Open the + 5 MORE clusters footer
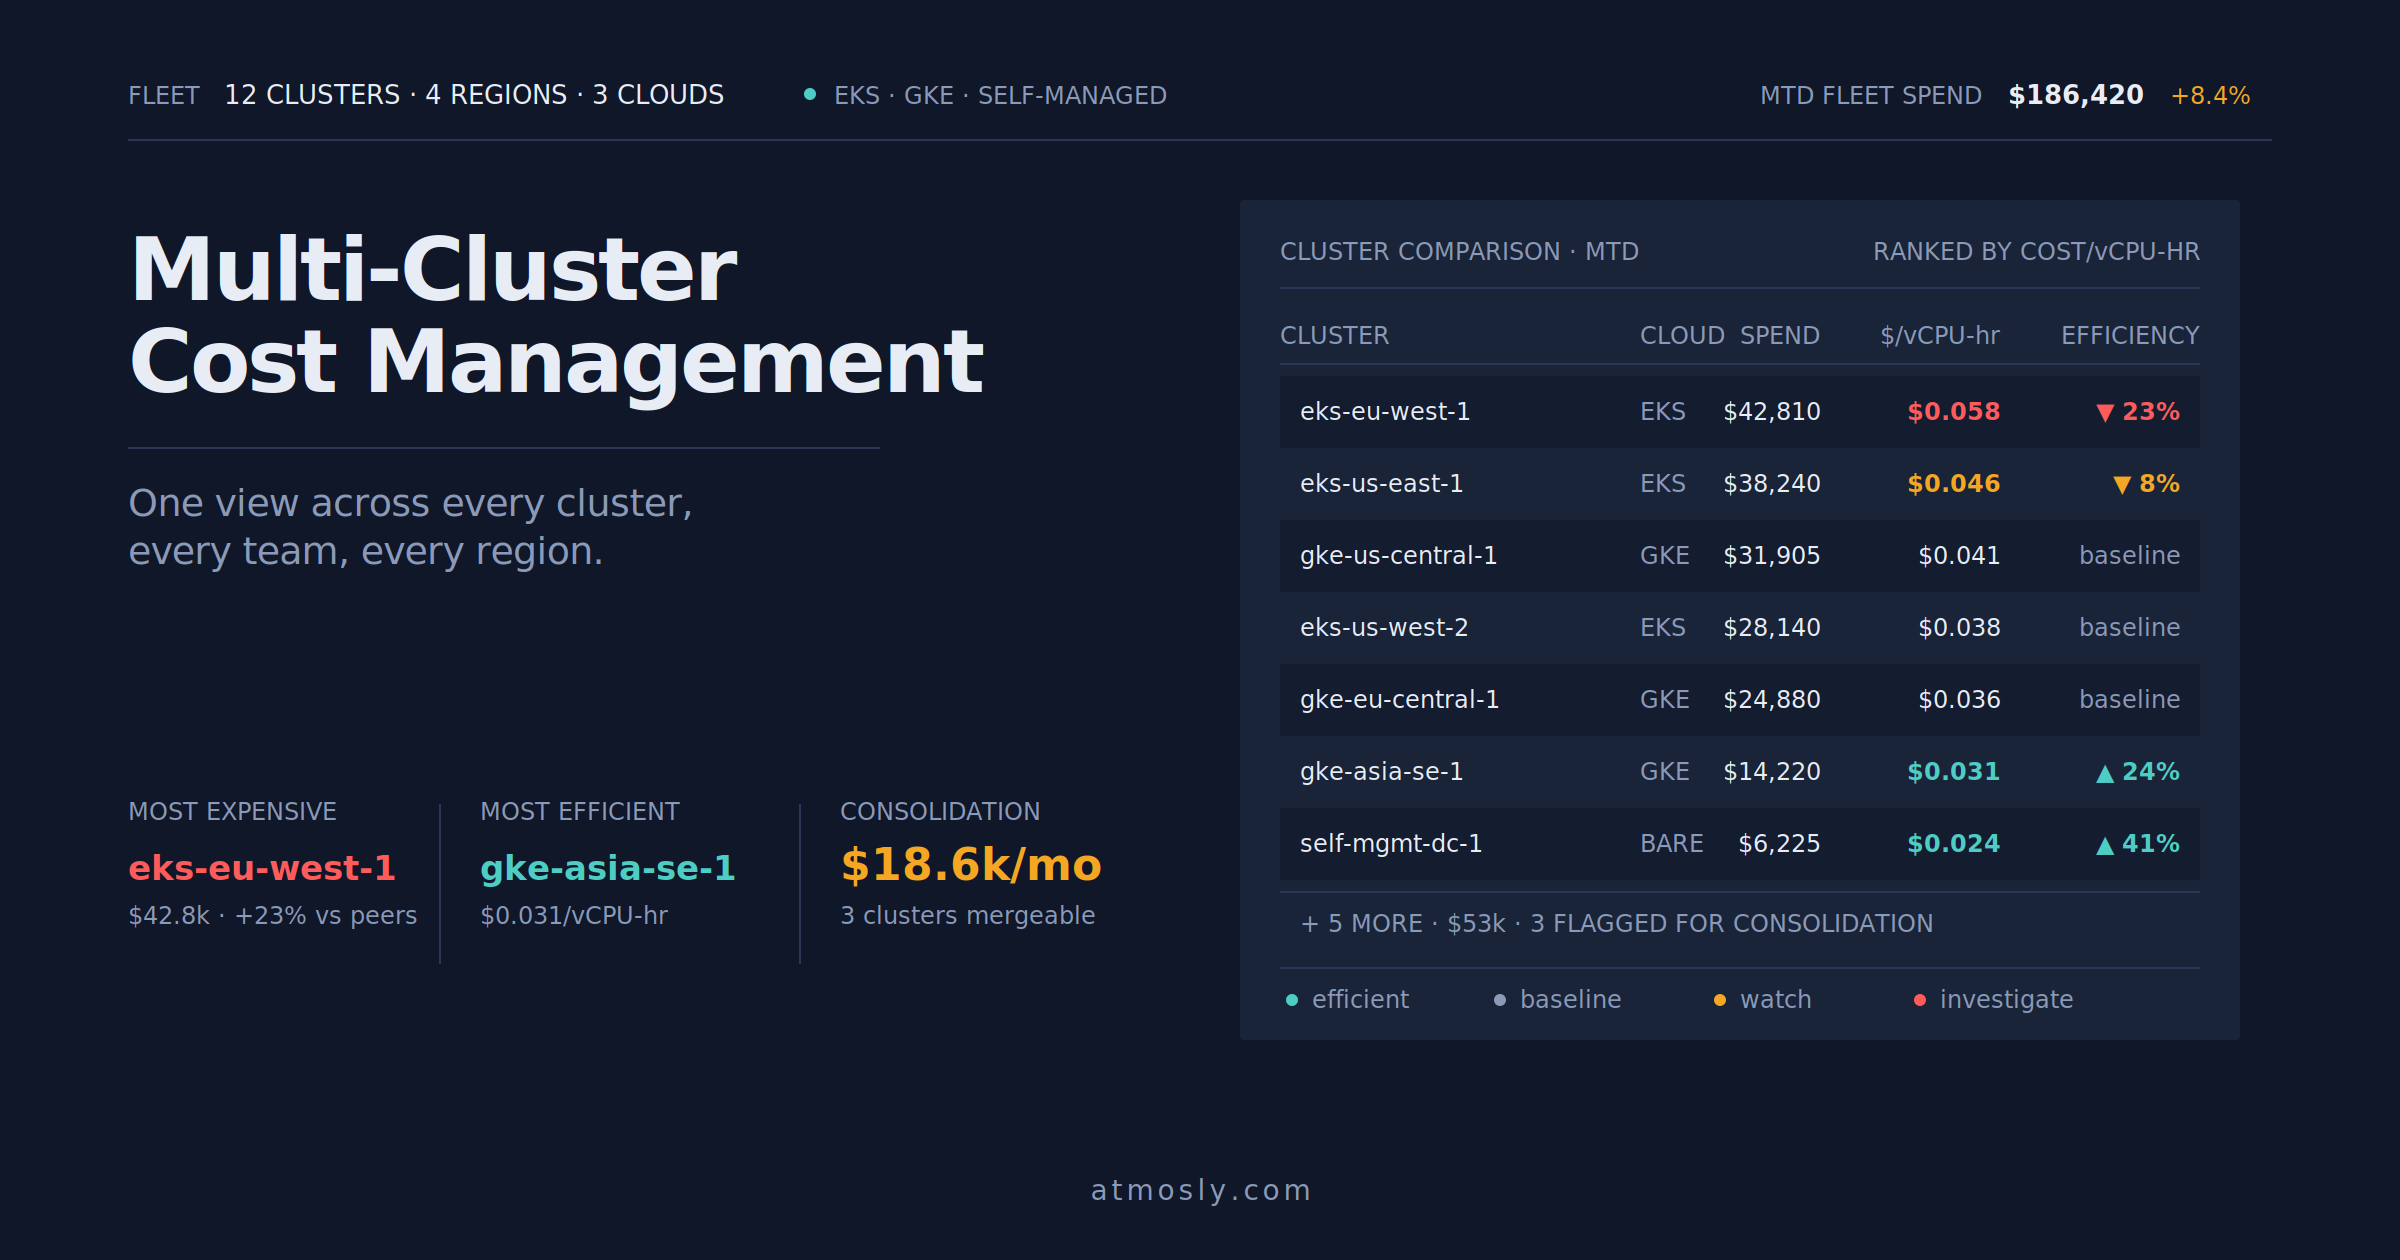2400x1260 pixels. coord(1616,923)
